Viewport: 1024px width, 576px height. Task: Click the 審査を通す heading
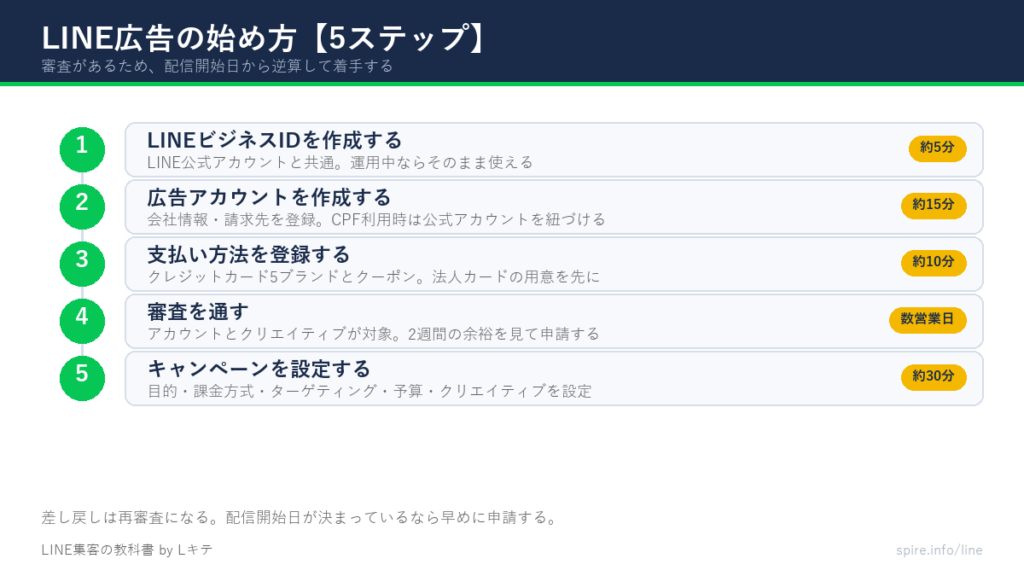coord(198,312)
